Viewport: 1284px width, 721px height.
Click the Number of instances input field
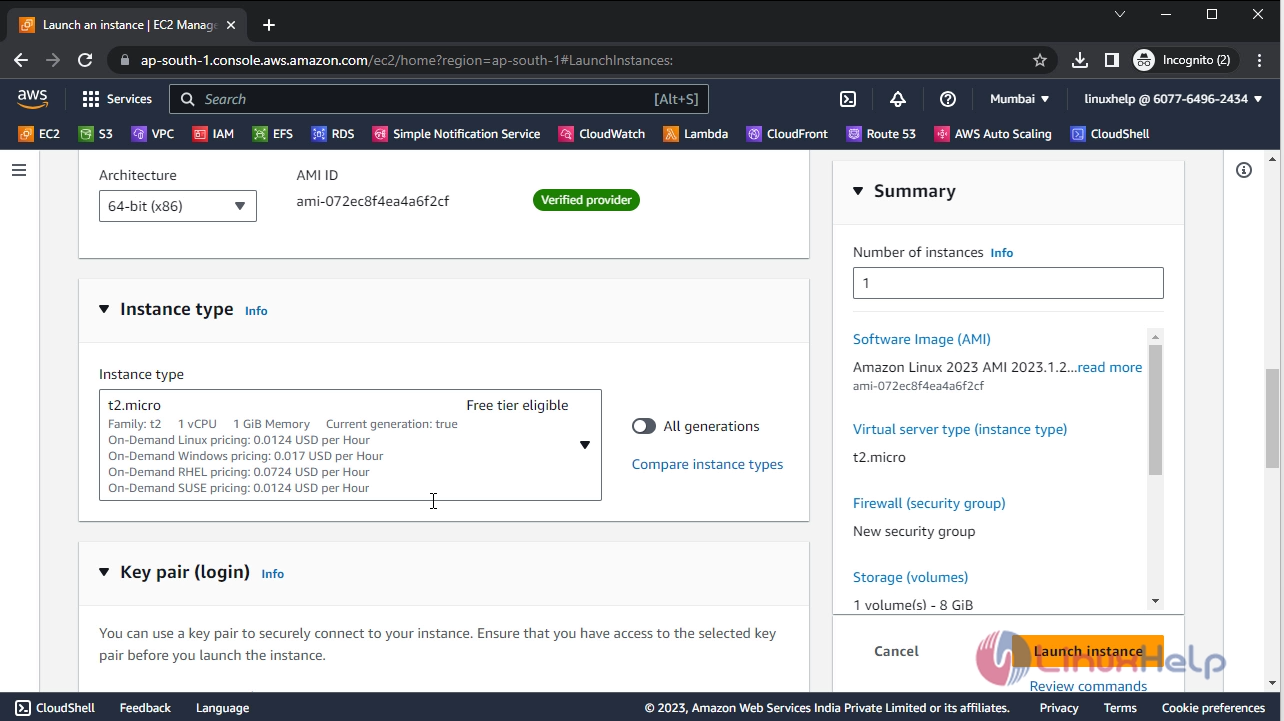[1008, 283]
